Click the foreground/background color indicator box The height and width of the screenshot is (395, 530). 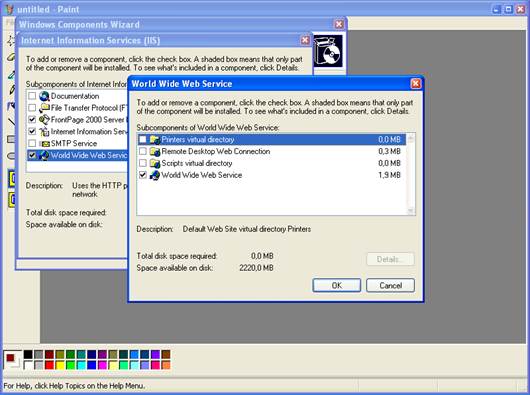click(13, 360)
